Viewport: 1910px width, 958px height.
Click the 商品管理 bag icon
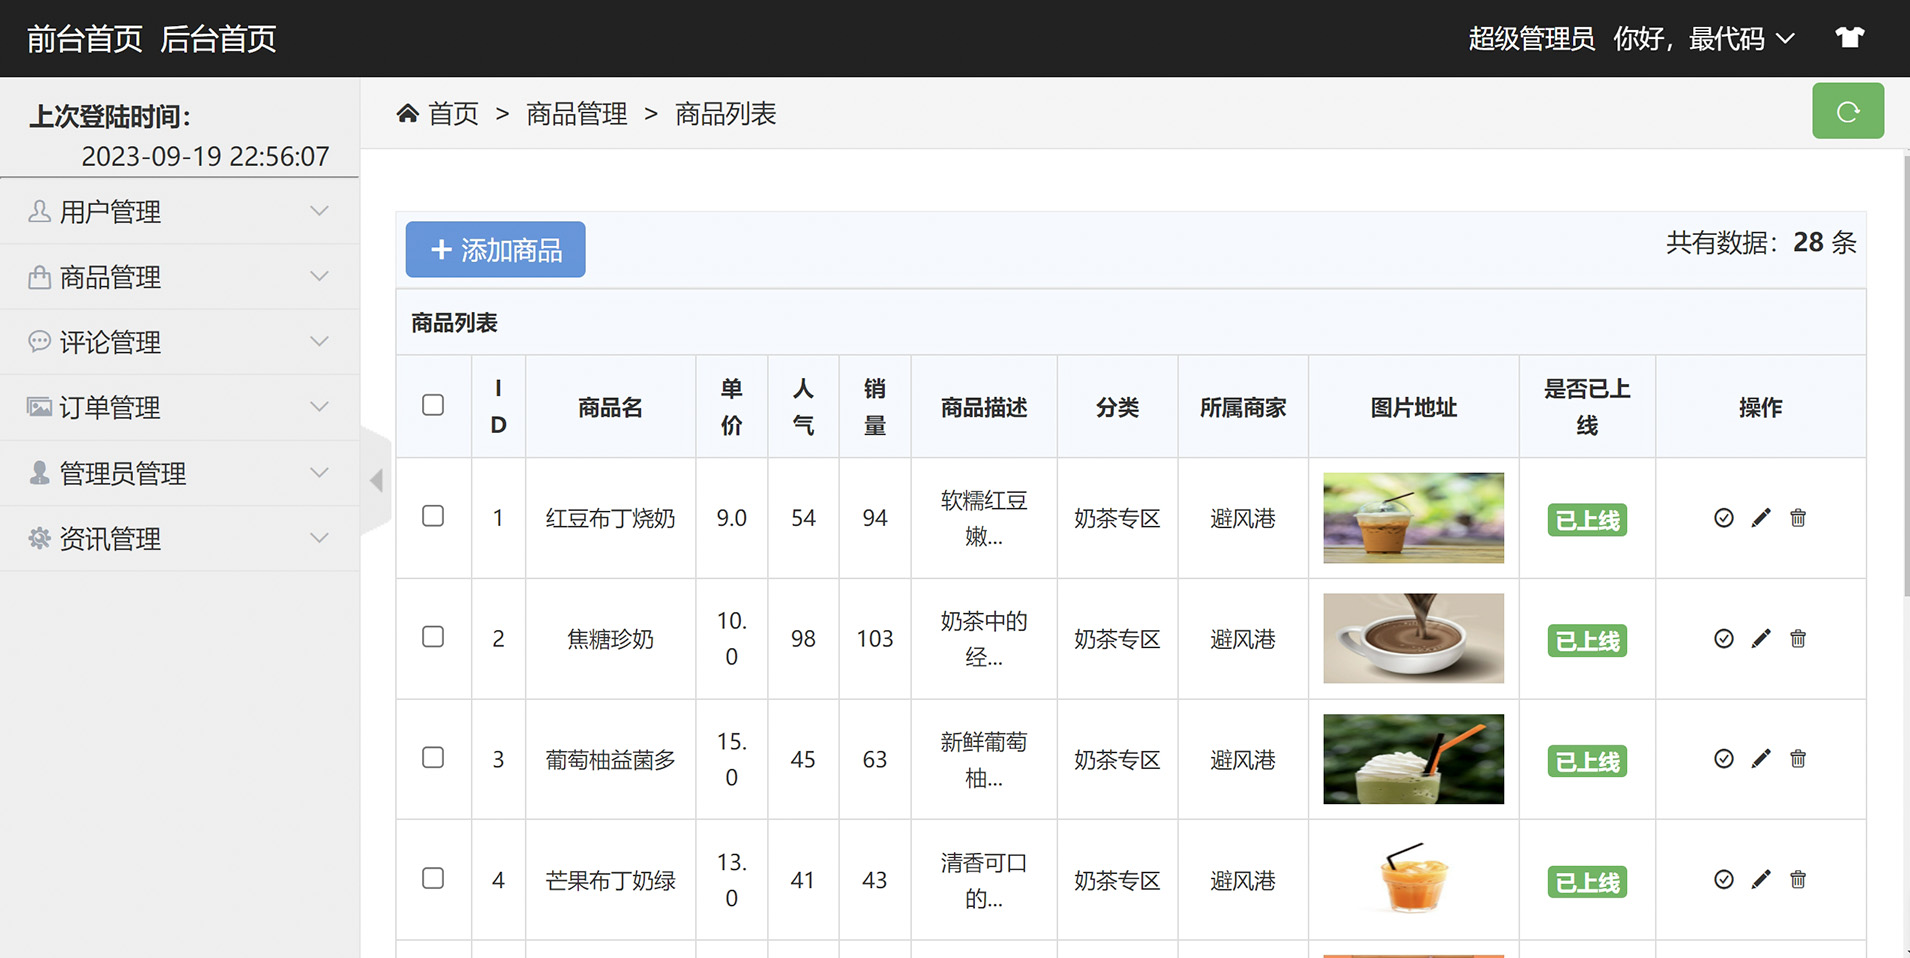[39, 277]
